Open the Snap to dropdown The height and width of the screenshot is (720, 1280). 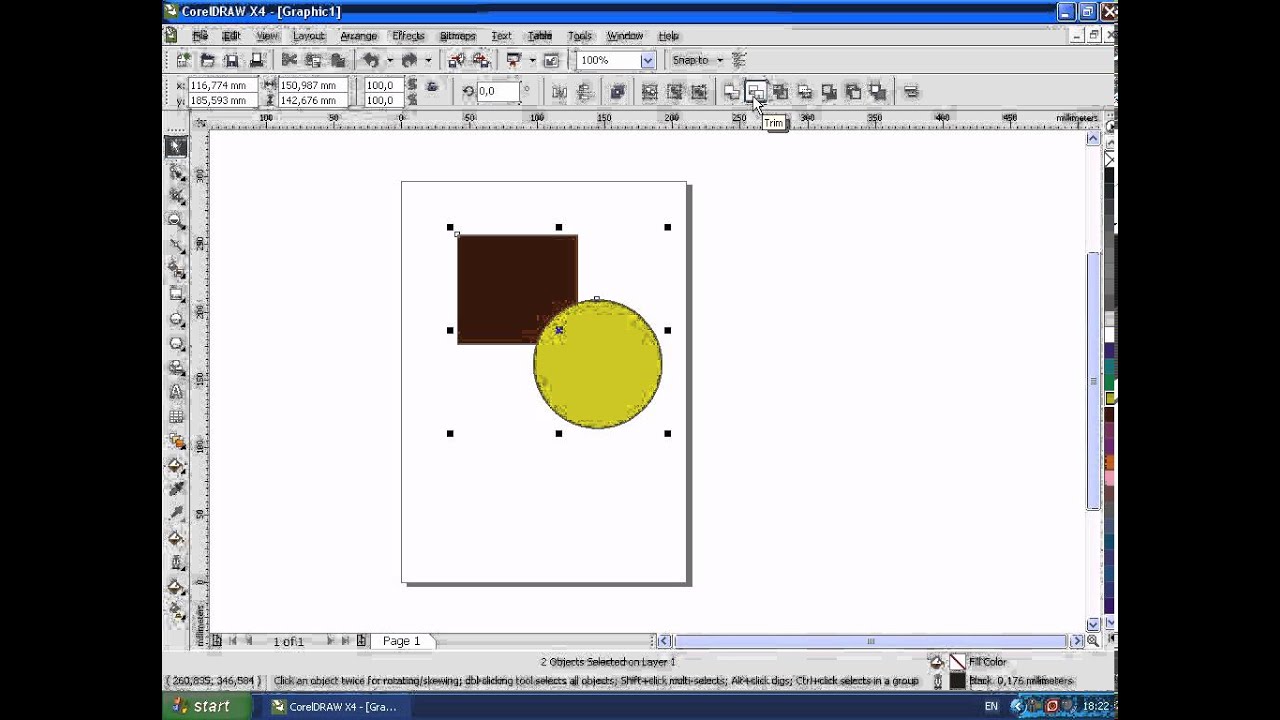696,60
